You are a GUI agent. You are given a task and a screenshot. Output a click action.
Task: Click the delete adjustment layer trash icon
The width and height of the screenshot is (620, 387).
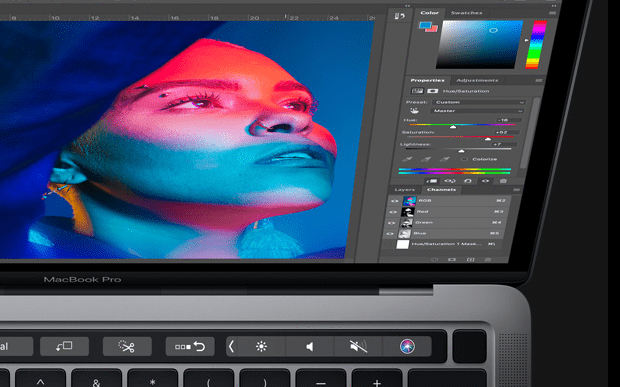tap(503, 181)
